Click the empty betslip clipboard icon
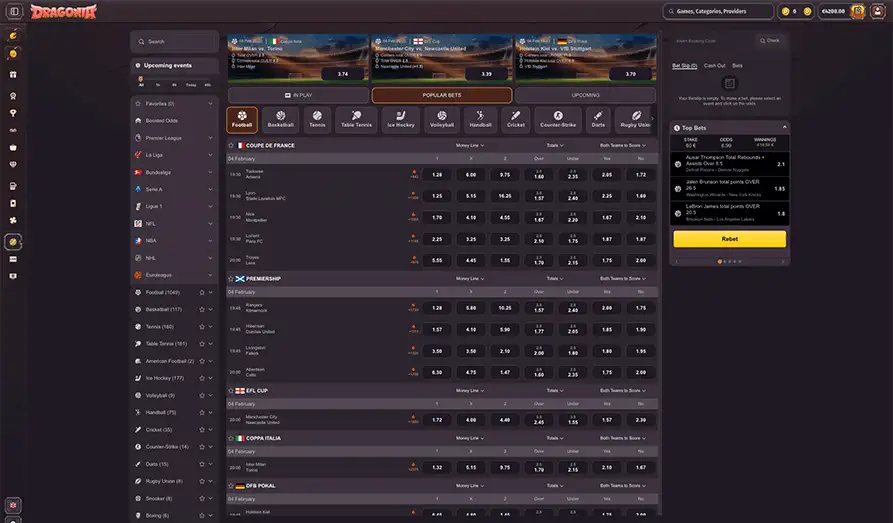Image resolution: width=893 pixels, height=523 pixels. coord(730,84)
